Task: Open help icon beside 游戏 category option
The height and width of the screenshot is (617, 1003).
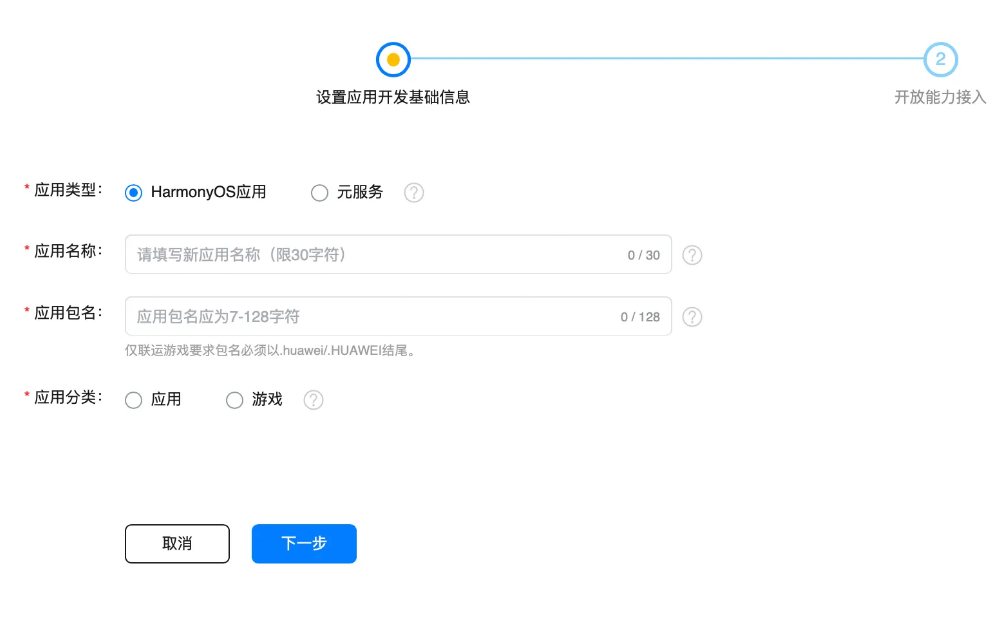Action: click(x=313, y=400)
